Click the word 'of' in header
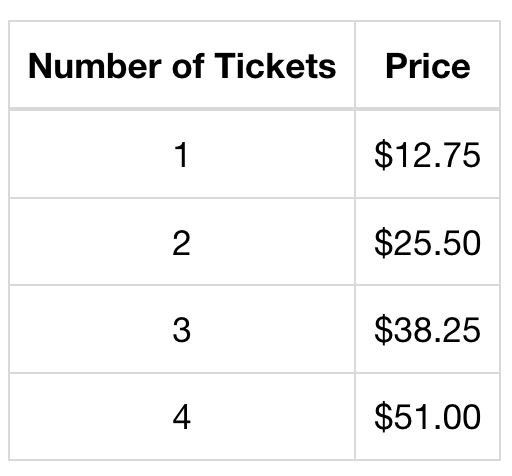Screen dimensions: 512x476 188,66
